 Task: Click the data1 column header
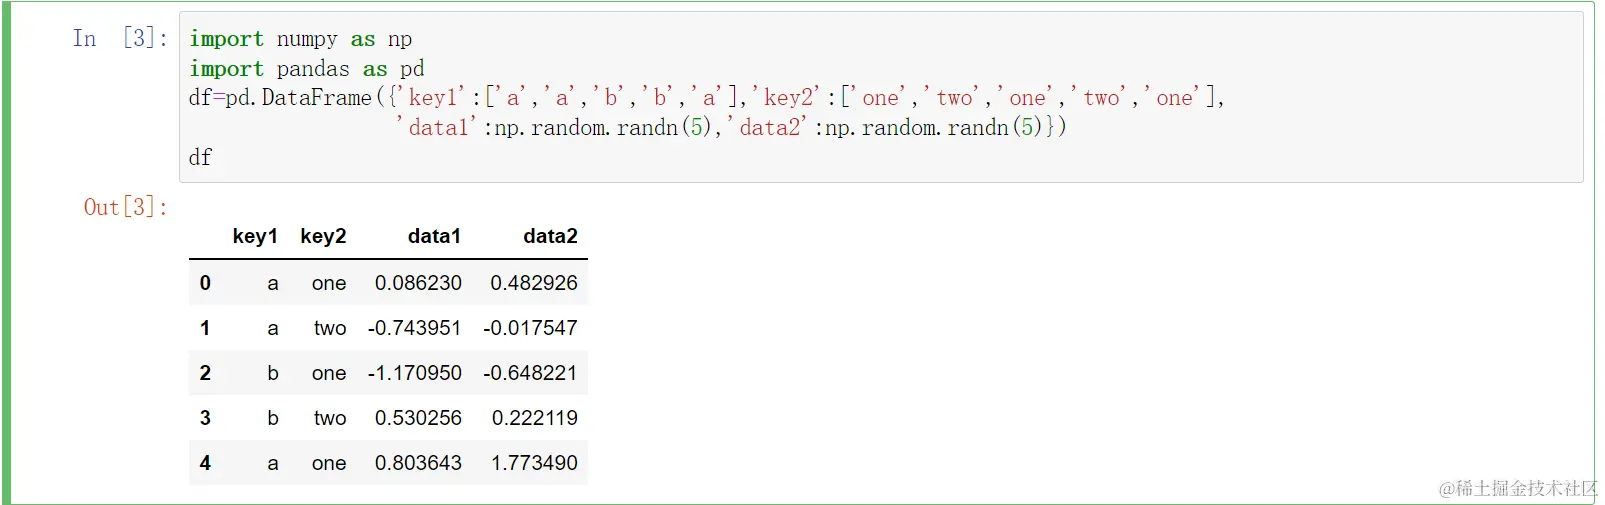pos(434,236)
